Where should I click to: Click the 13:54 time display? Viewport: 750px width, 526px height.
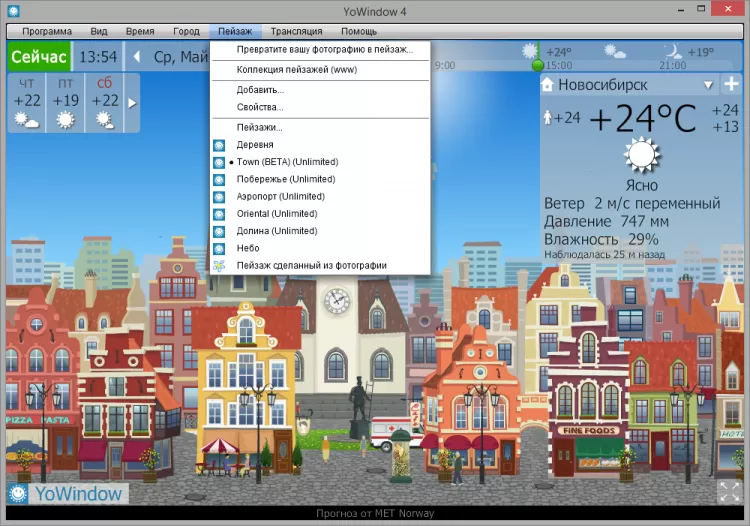(98, 57)
